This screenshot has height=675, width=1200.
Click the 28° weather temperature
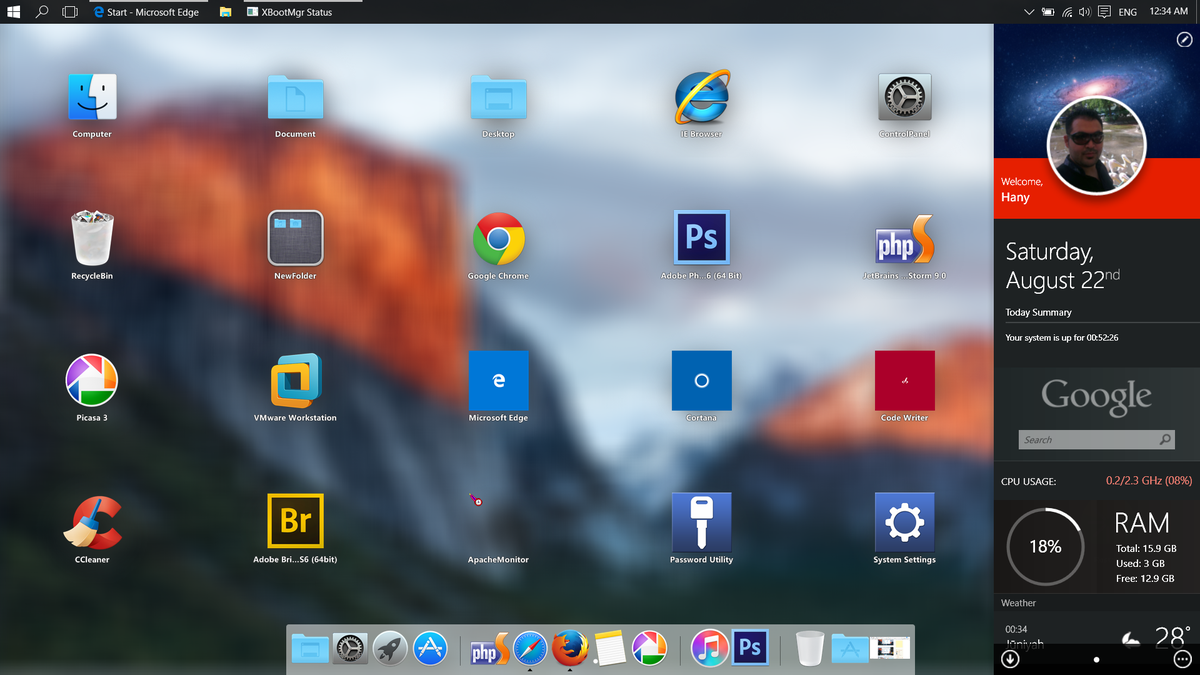[1171, 637]
